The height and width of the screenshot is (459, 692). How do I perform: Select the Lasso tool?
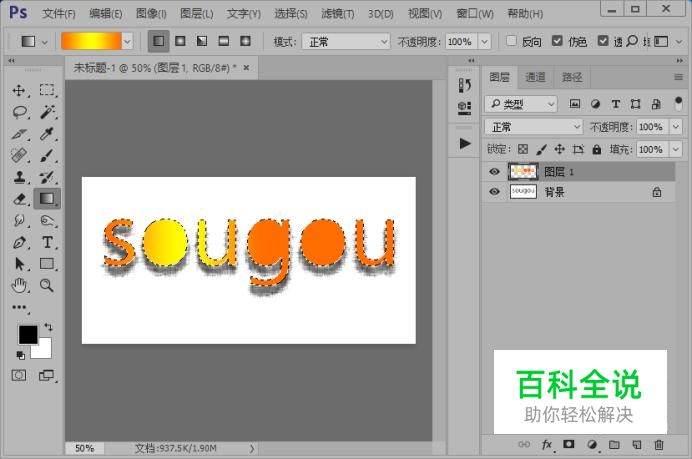coord(19,112)
